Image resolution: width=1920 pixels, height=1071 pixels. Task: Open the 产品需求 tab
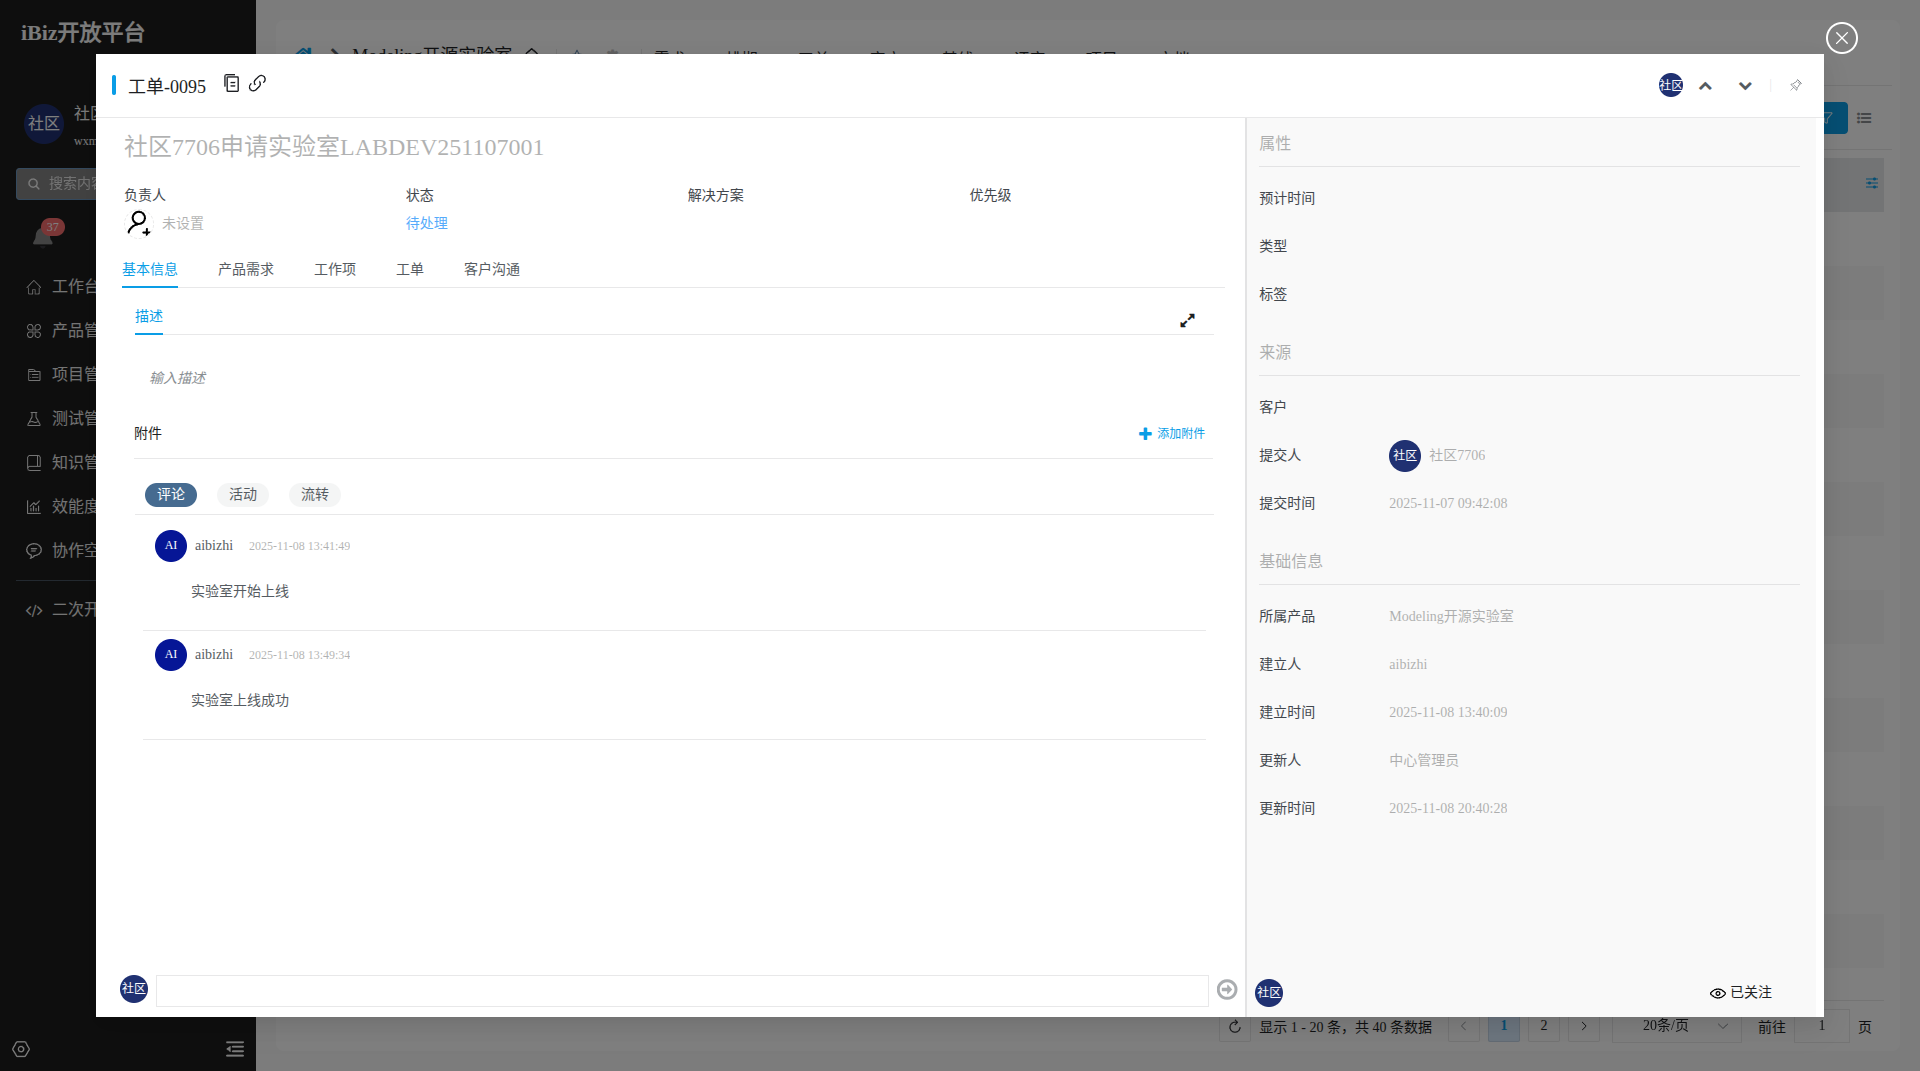tap(246, 270)
